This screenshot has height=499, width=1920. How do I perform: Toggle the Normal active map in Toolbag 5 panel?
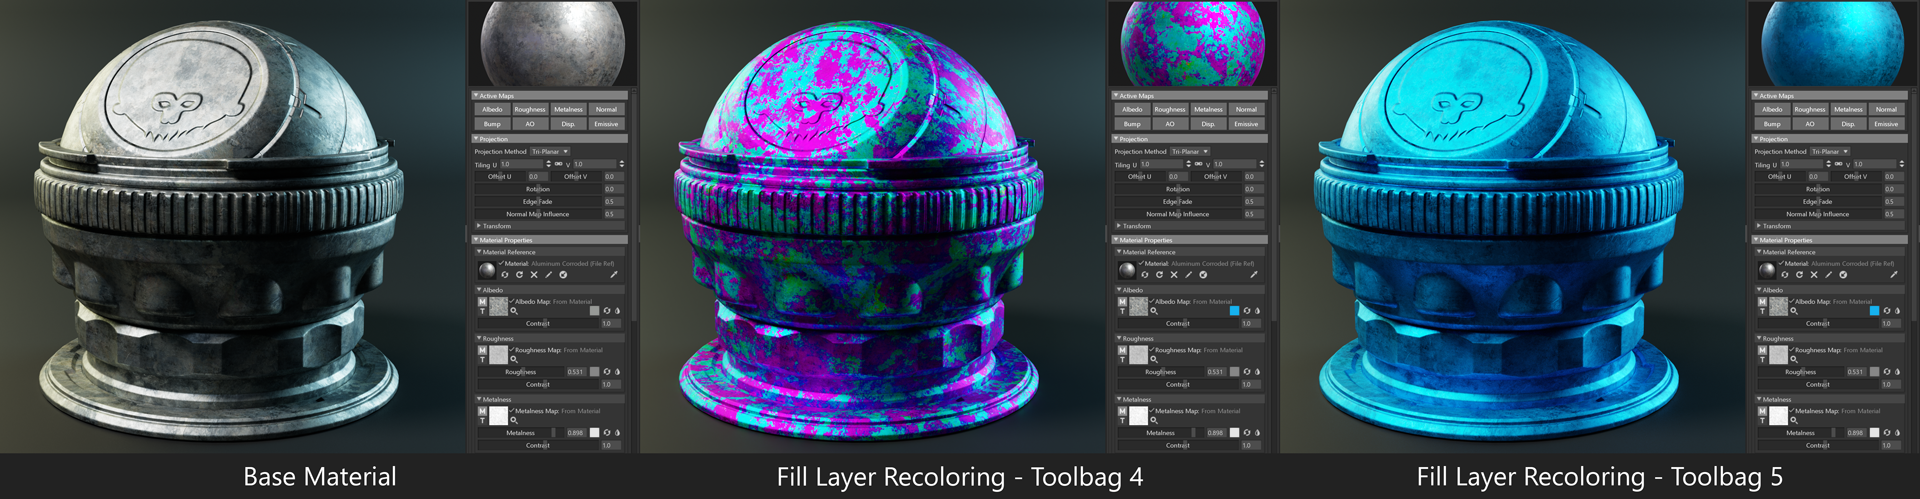(1886, 110)
